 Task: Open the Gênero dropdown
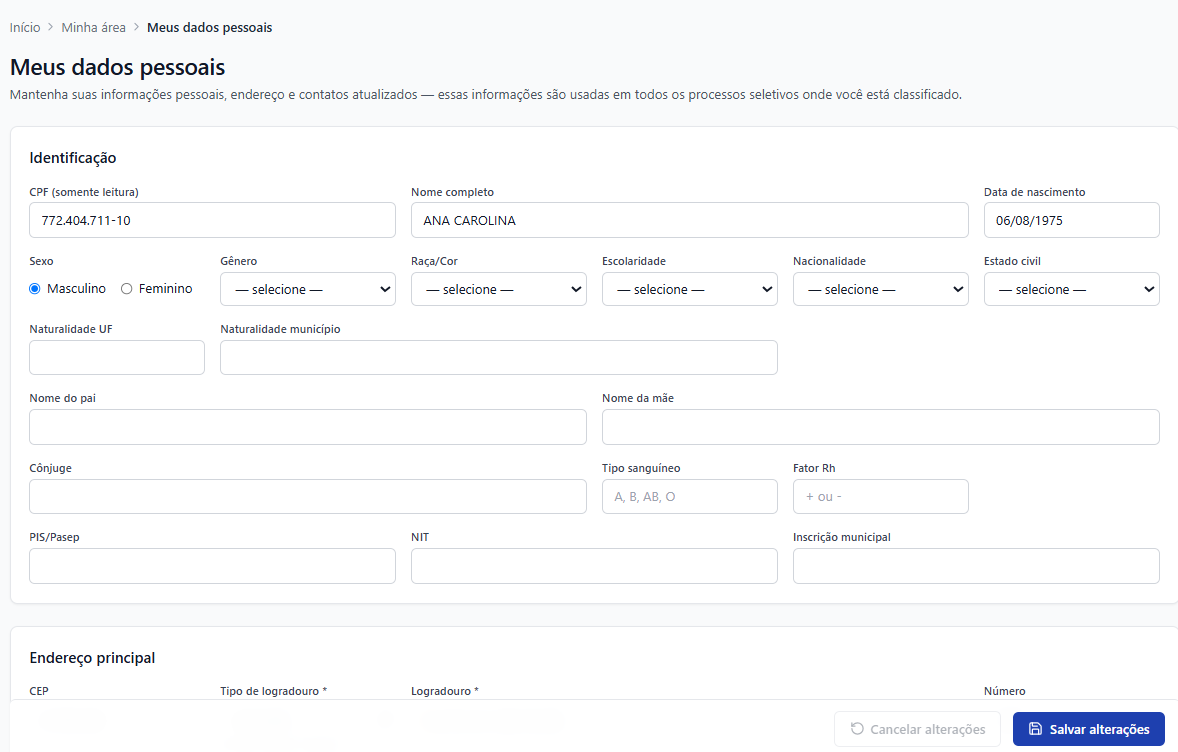pyautogui.click(x=308, y=289)
